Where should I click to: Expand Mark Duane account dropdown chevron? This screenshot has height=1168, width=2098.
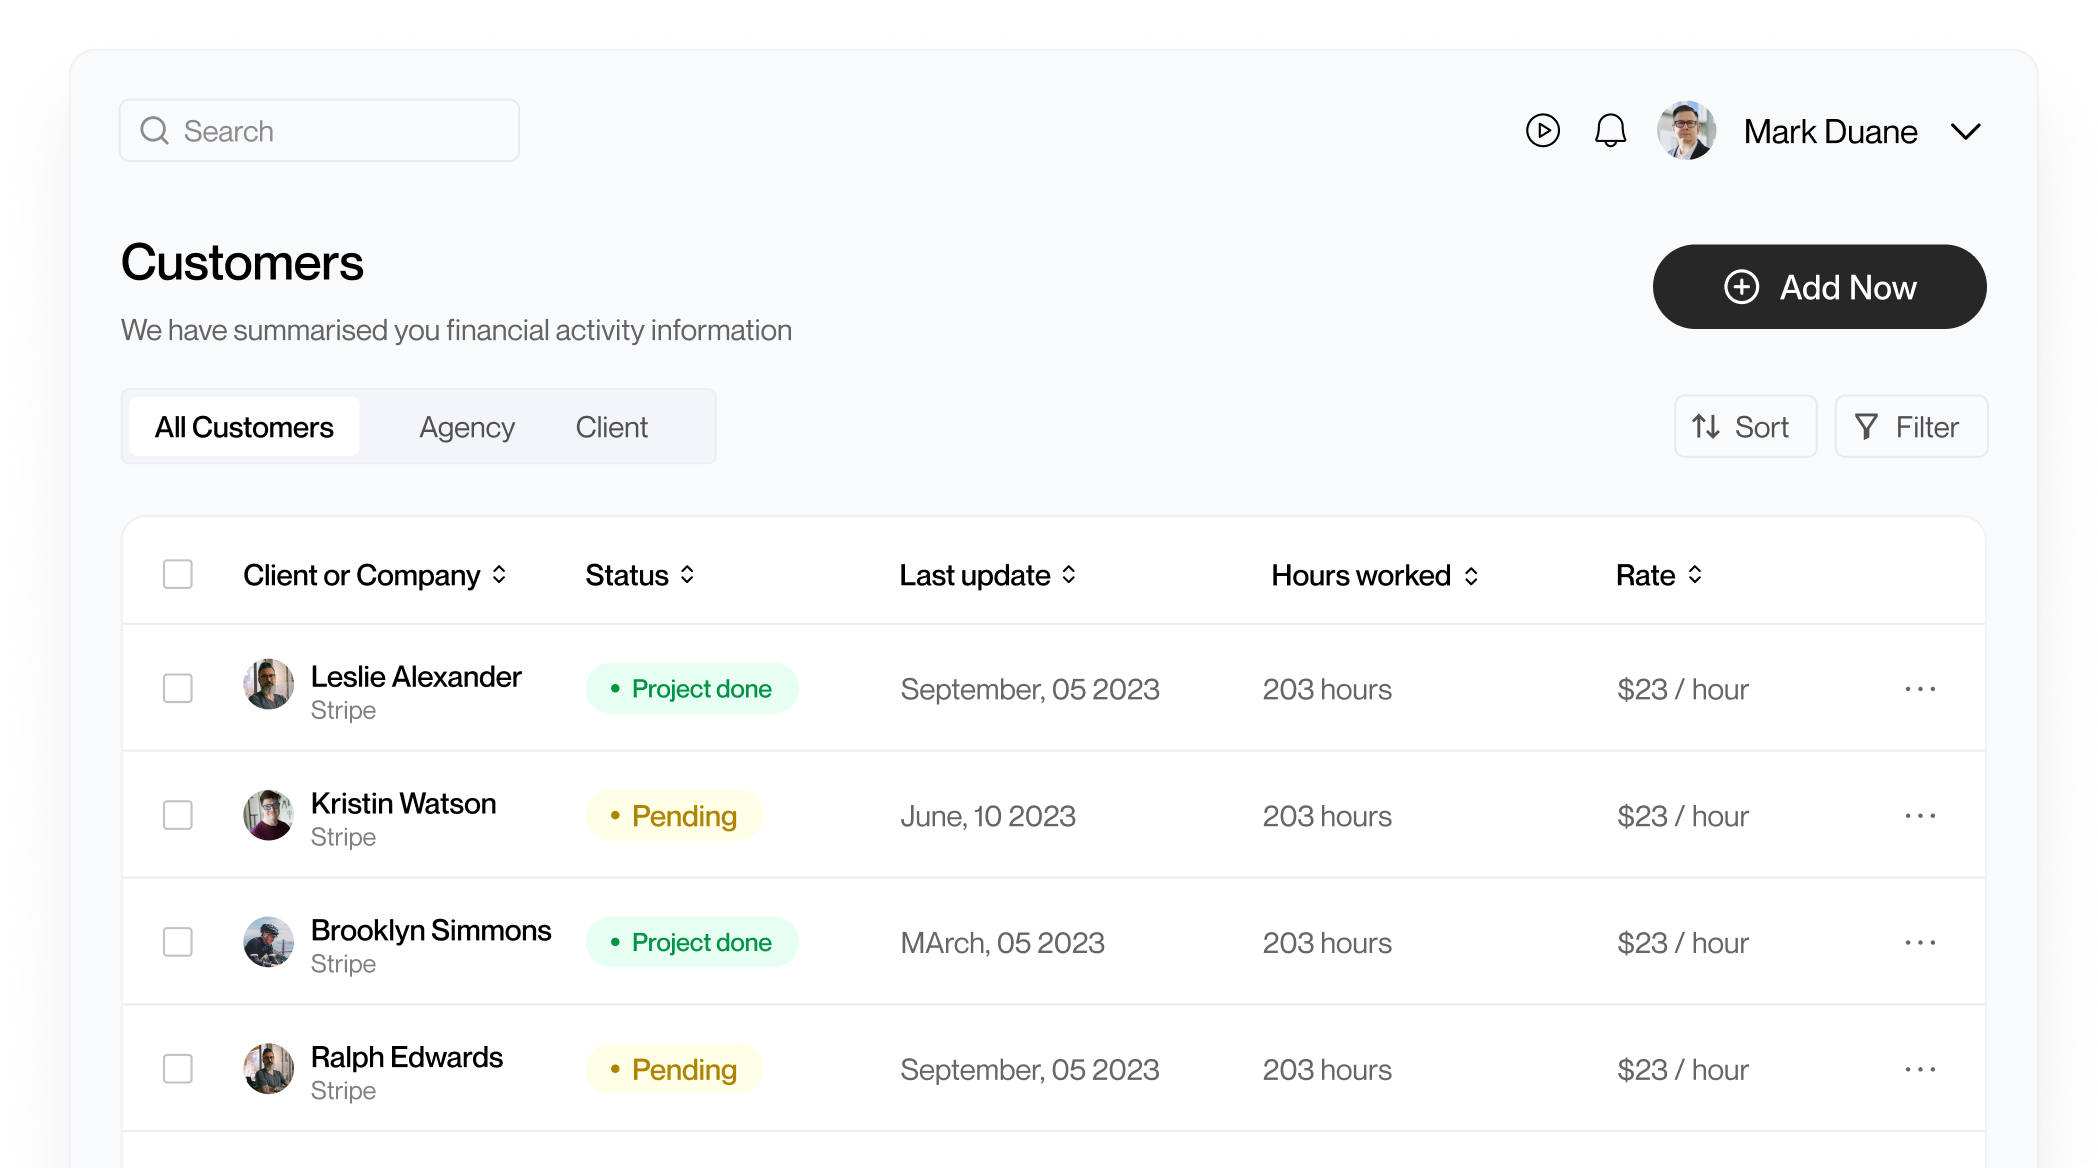click(x=1965, y=132)
